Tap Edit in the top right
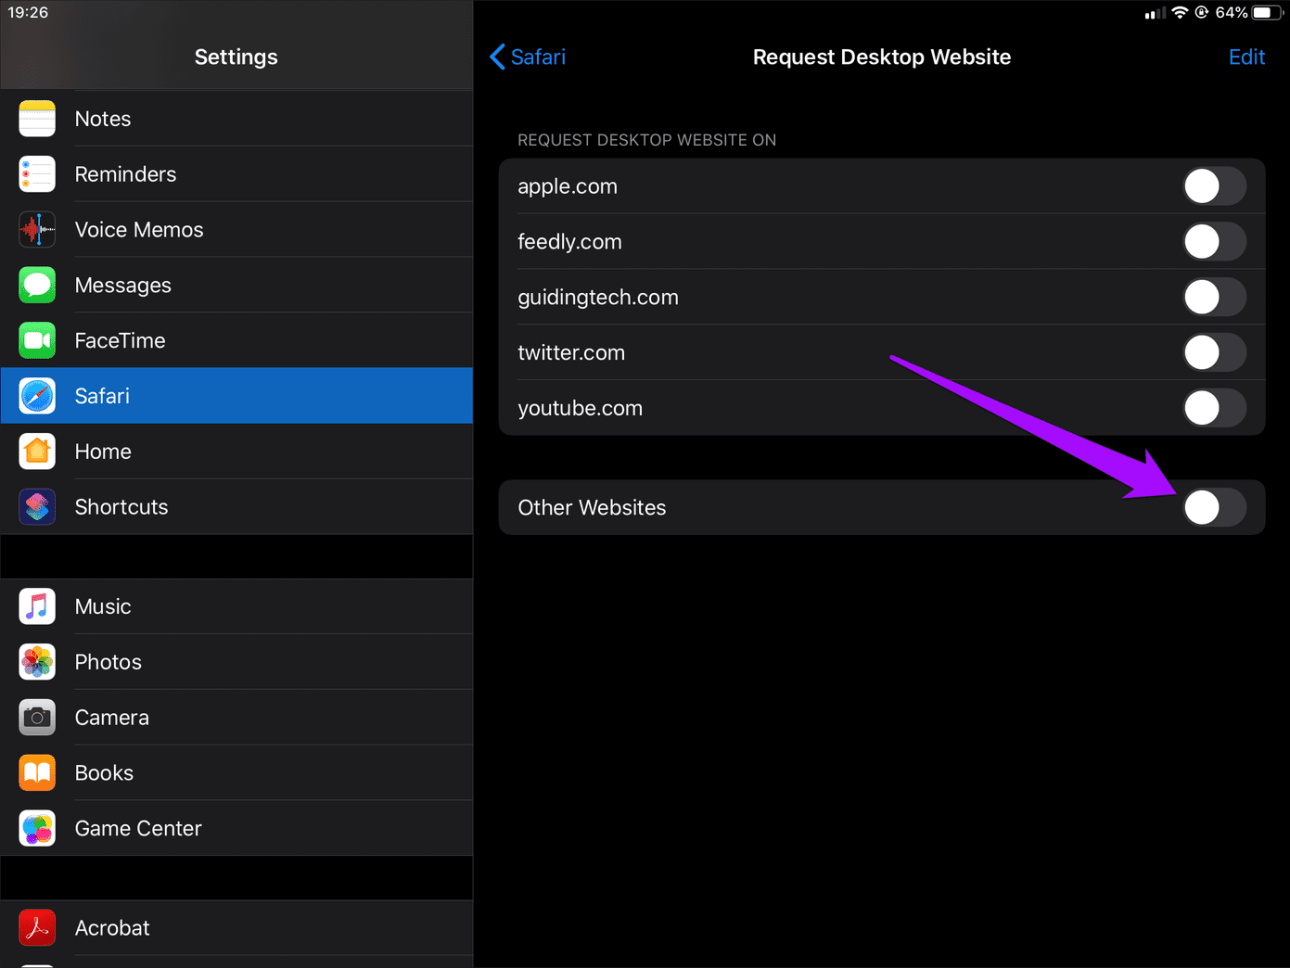 pos(1246,57)
